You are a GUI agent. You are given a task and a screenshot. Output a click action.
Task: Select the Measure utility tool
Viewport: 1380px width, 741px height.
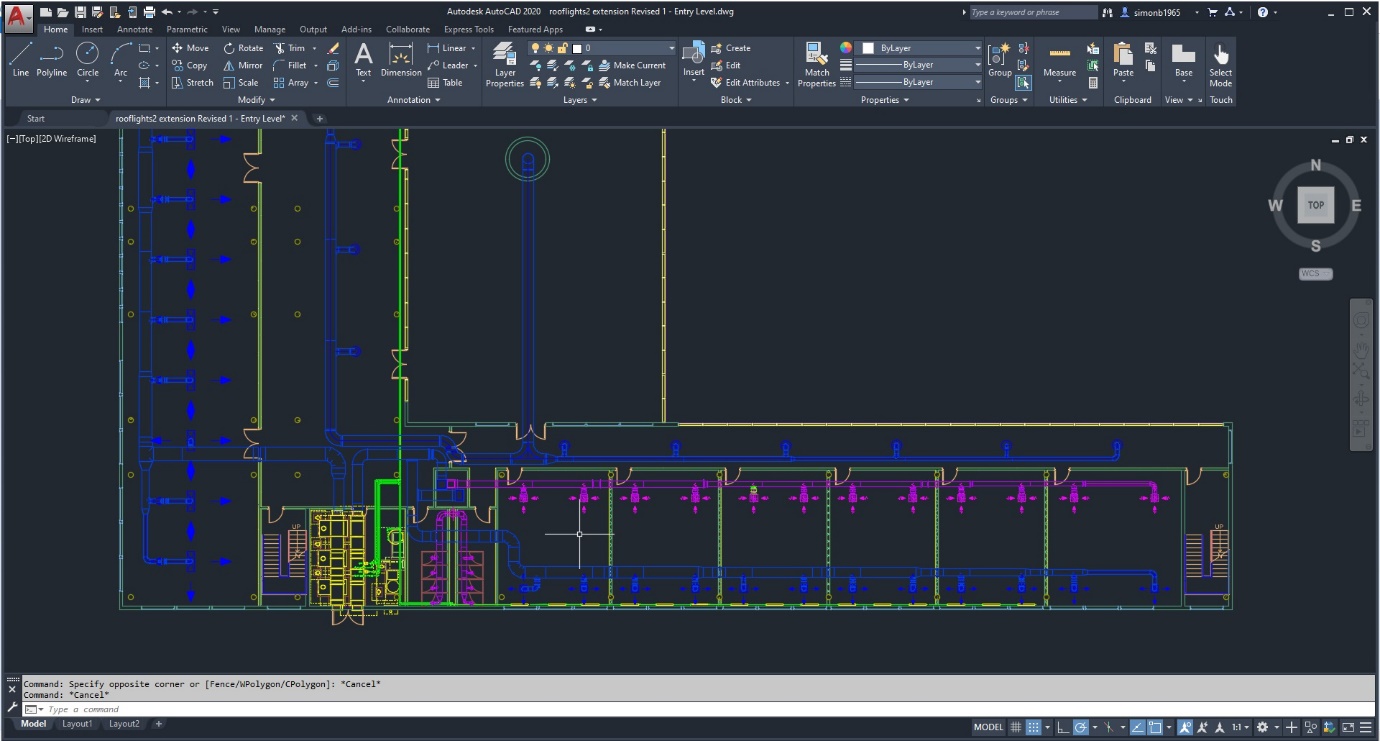[x=1060, y=60]
